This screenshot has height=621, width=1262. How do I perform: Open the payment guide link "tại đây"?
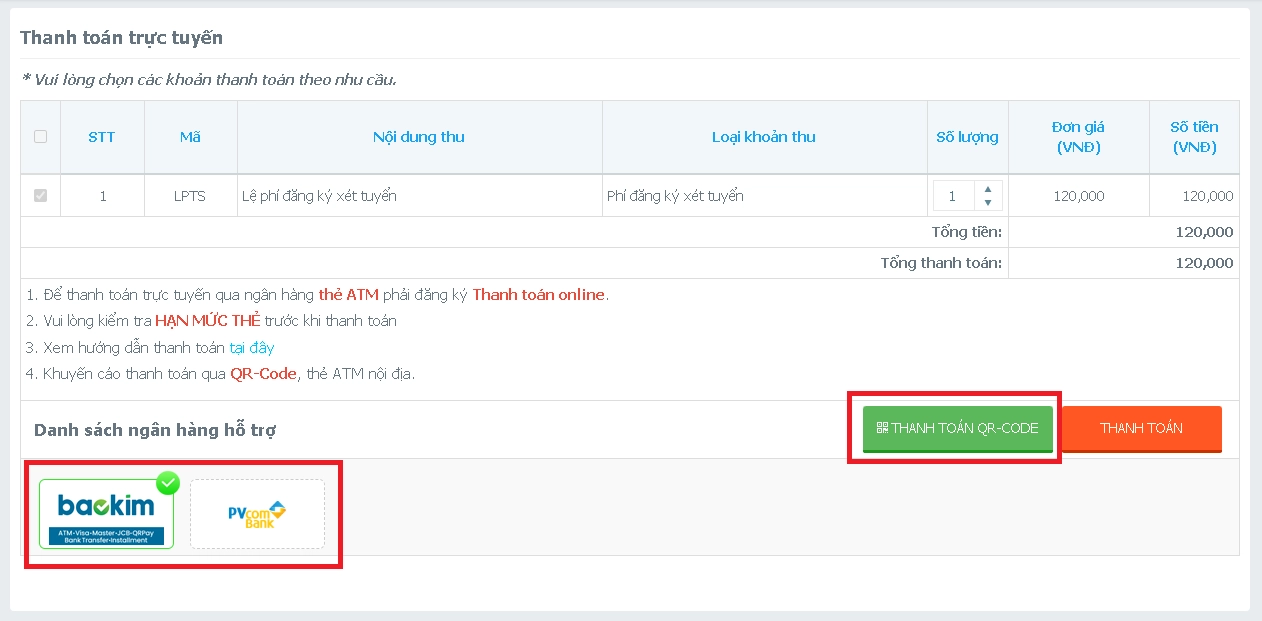click(252, 348)
